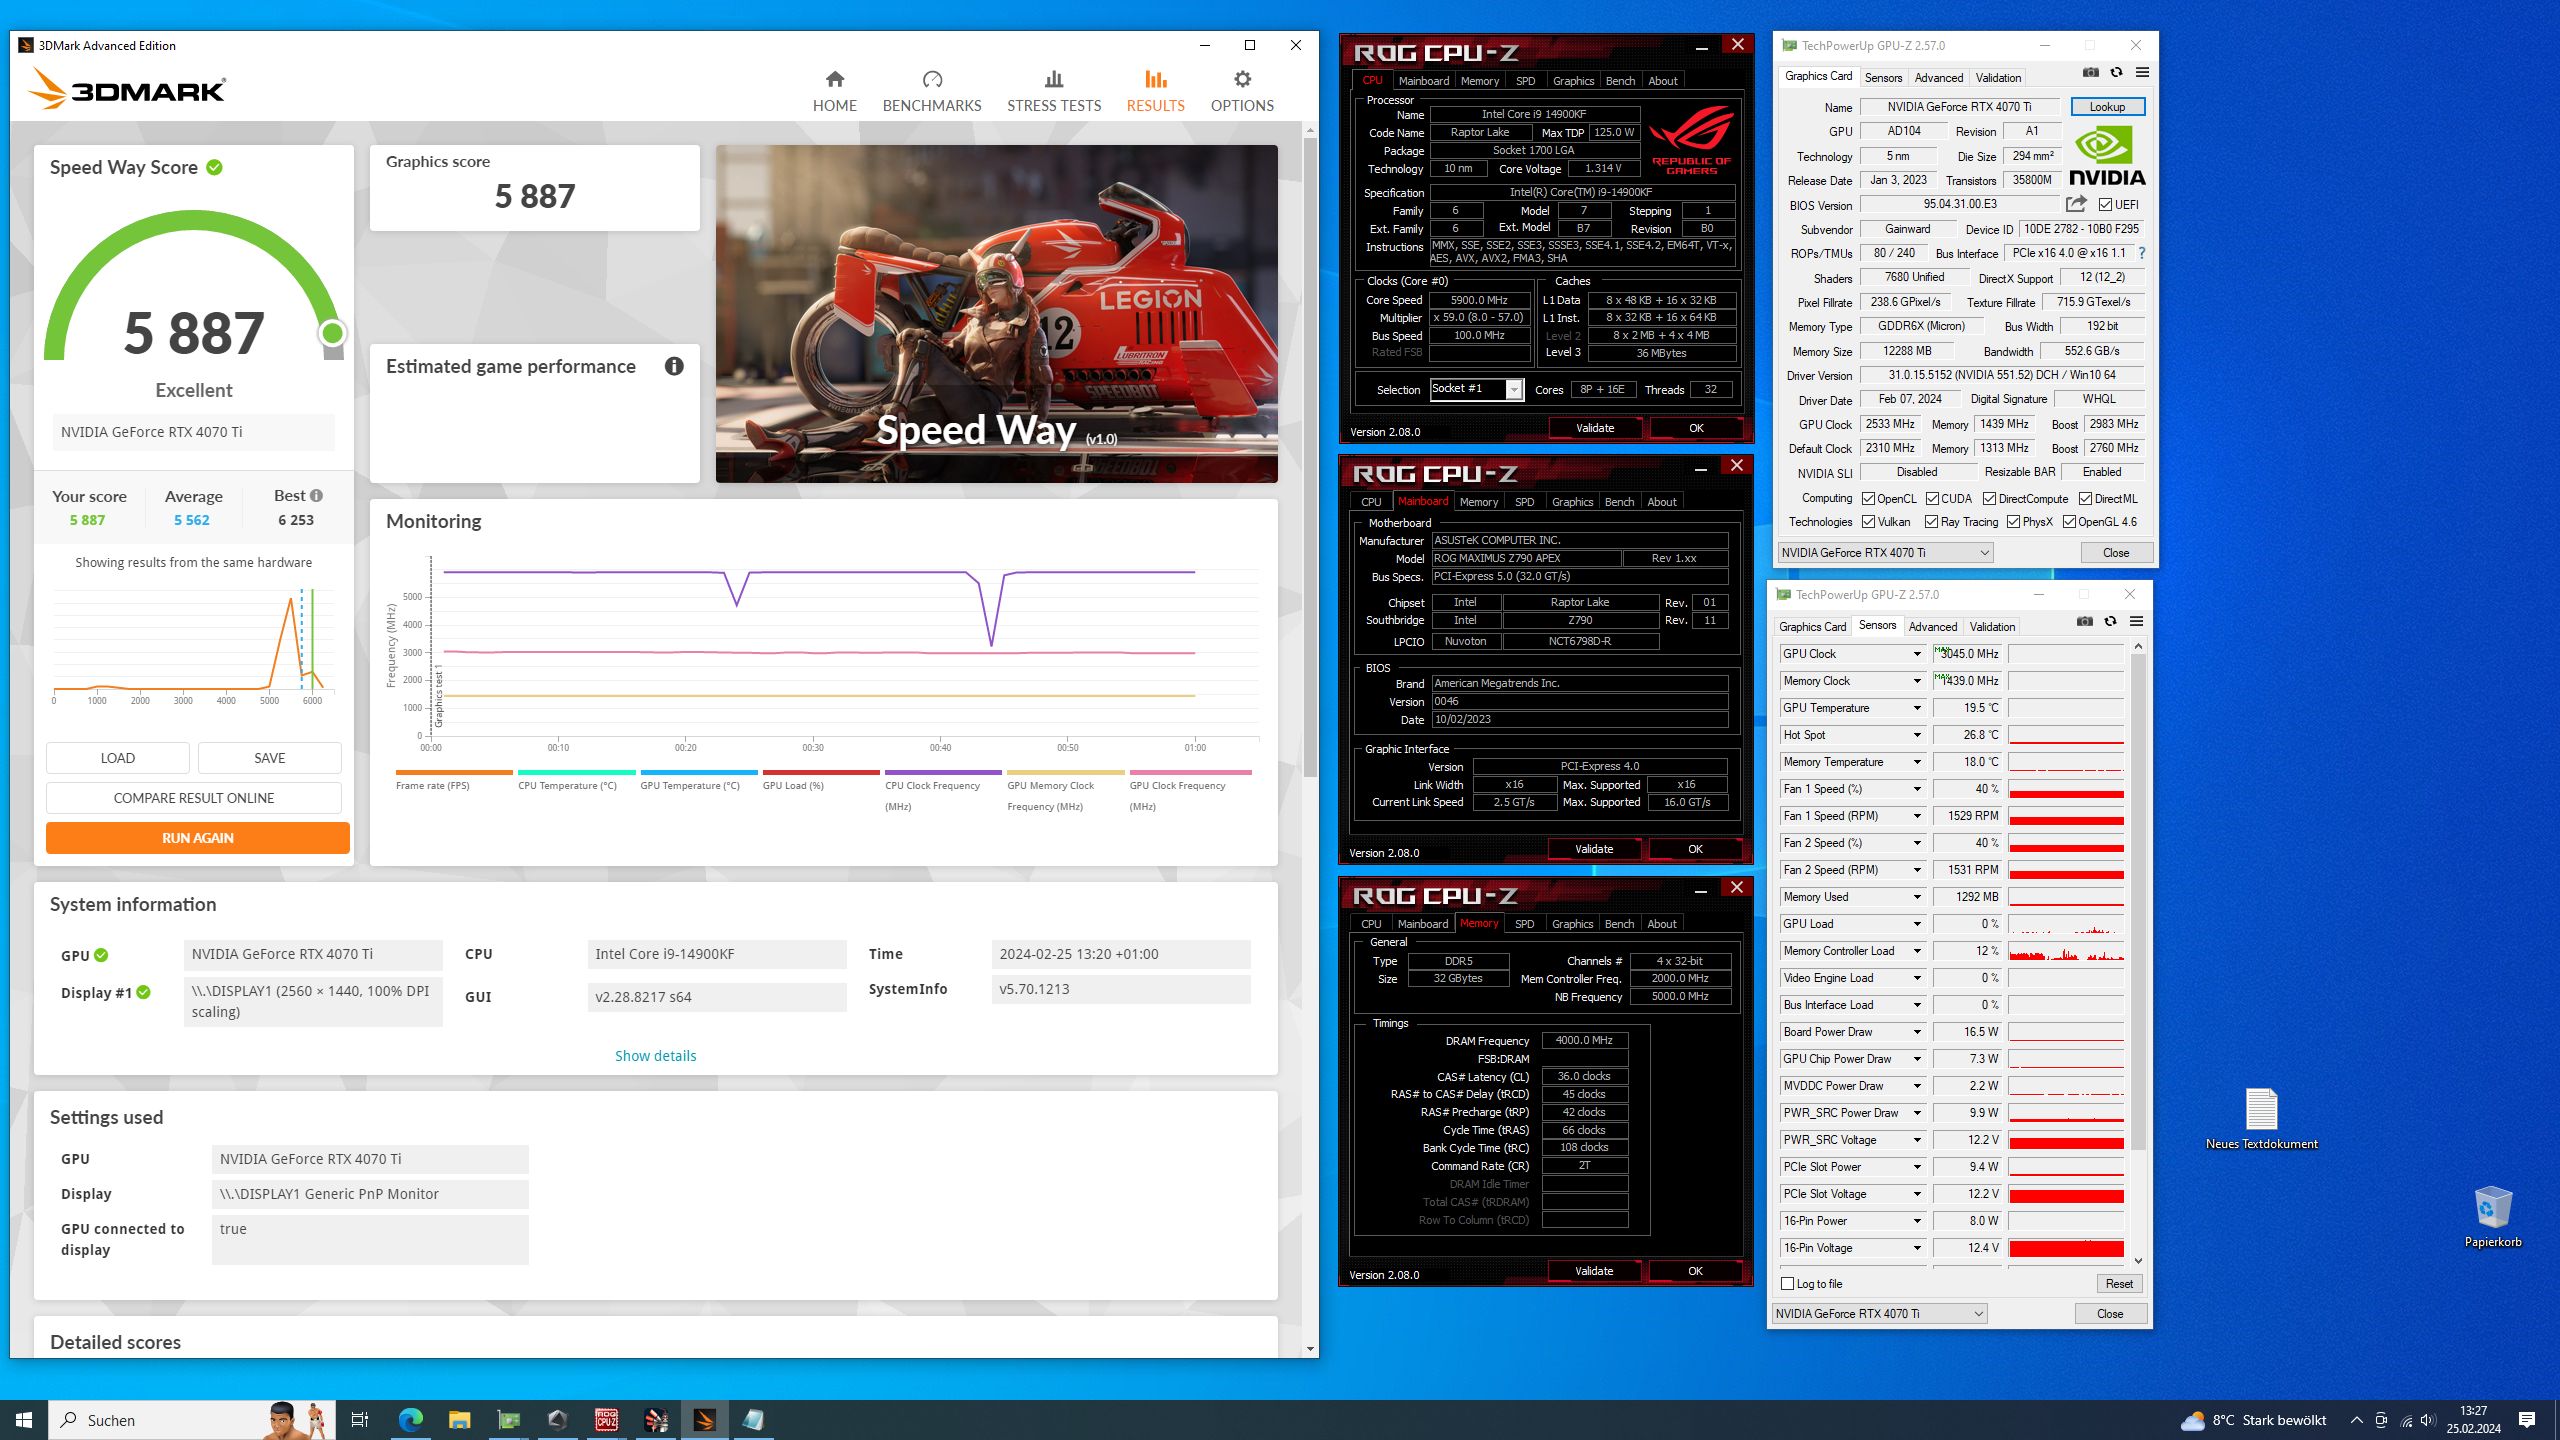This screenshot has height=1440, width=2560.
Task: Click the GPU-Z screenshot camera icon in Graphics Card window
Action: [2090, 72]
